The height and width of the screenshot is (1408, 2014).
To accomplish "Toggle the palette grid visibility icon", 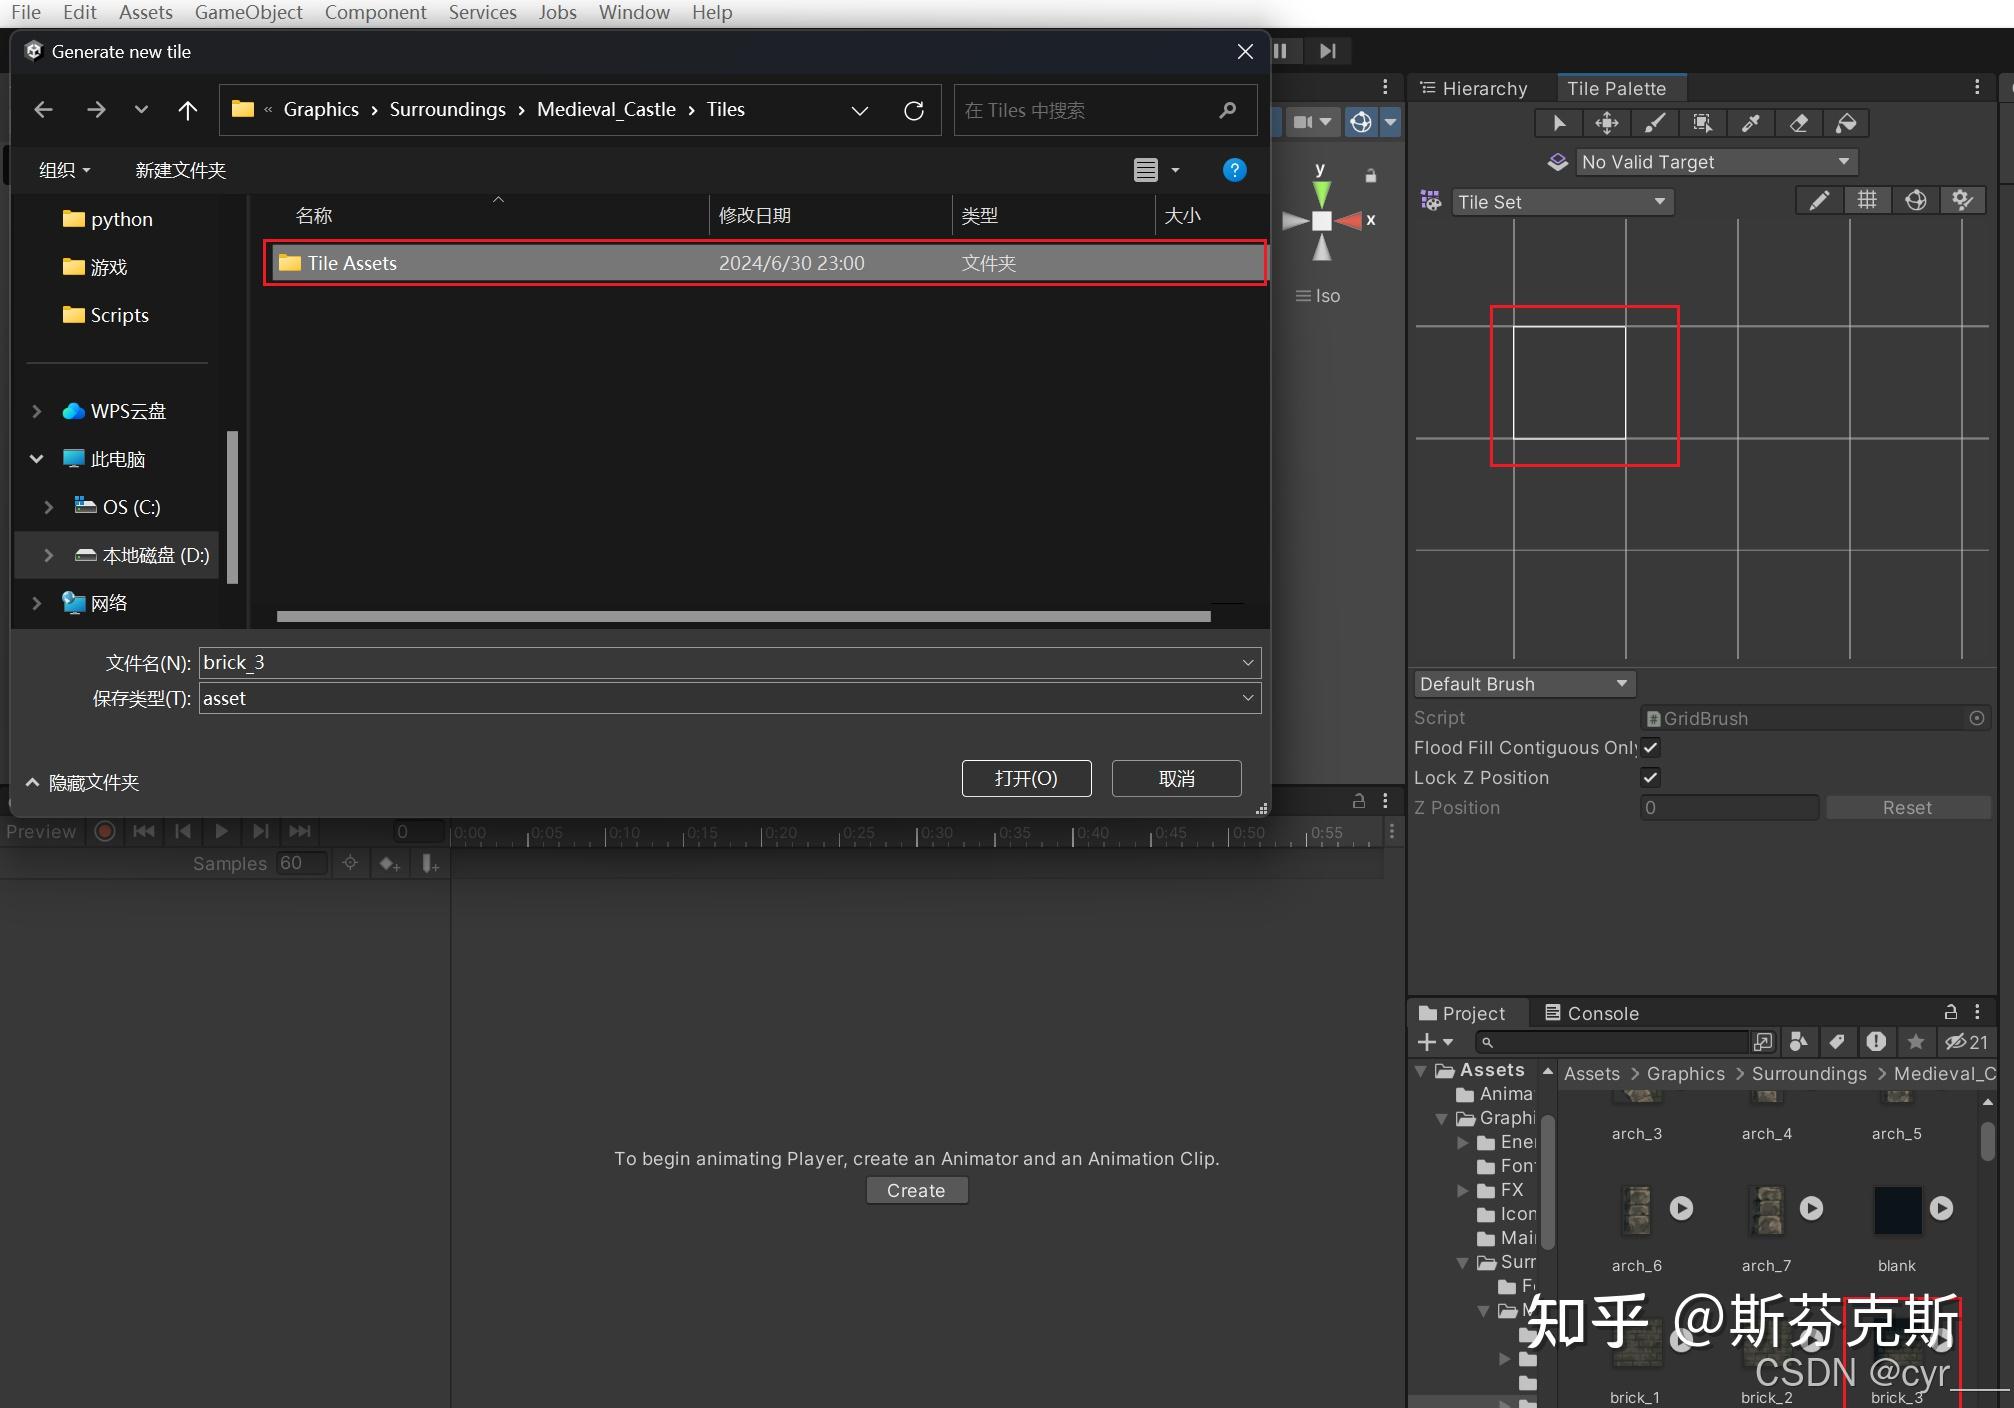I will (x=1867, y=201).
